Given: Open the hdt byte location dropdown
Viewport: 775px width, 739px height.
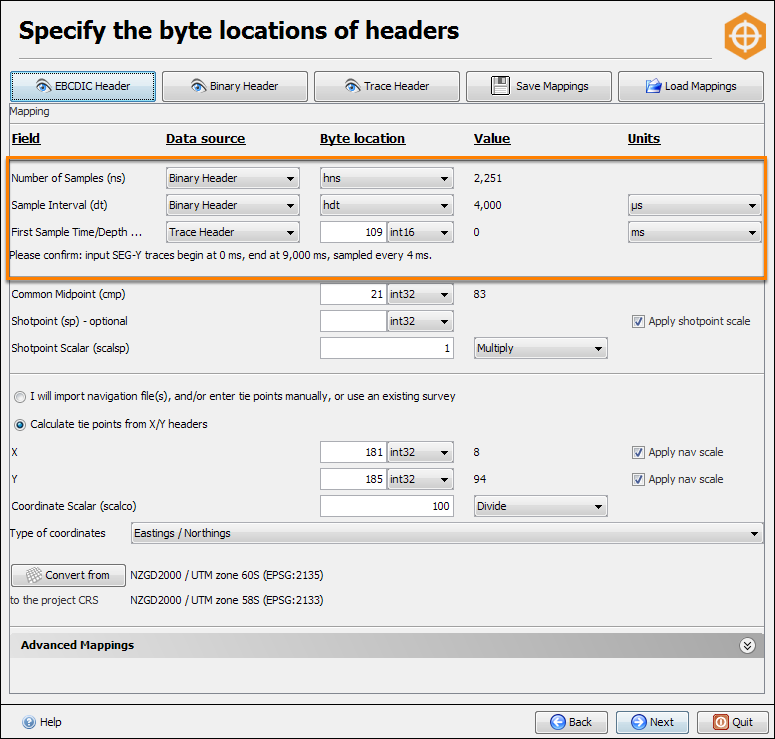Looking at the screenshot, I should (387, 205).
